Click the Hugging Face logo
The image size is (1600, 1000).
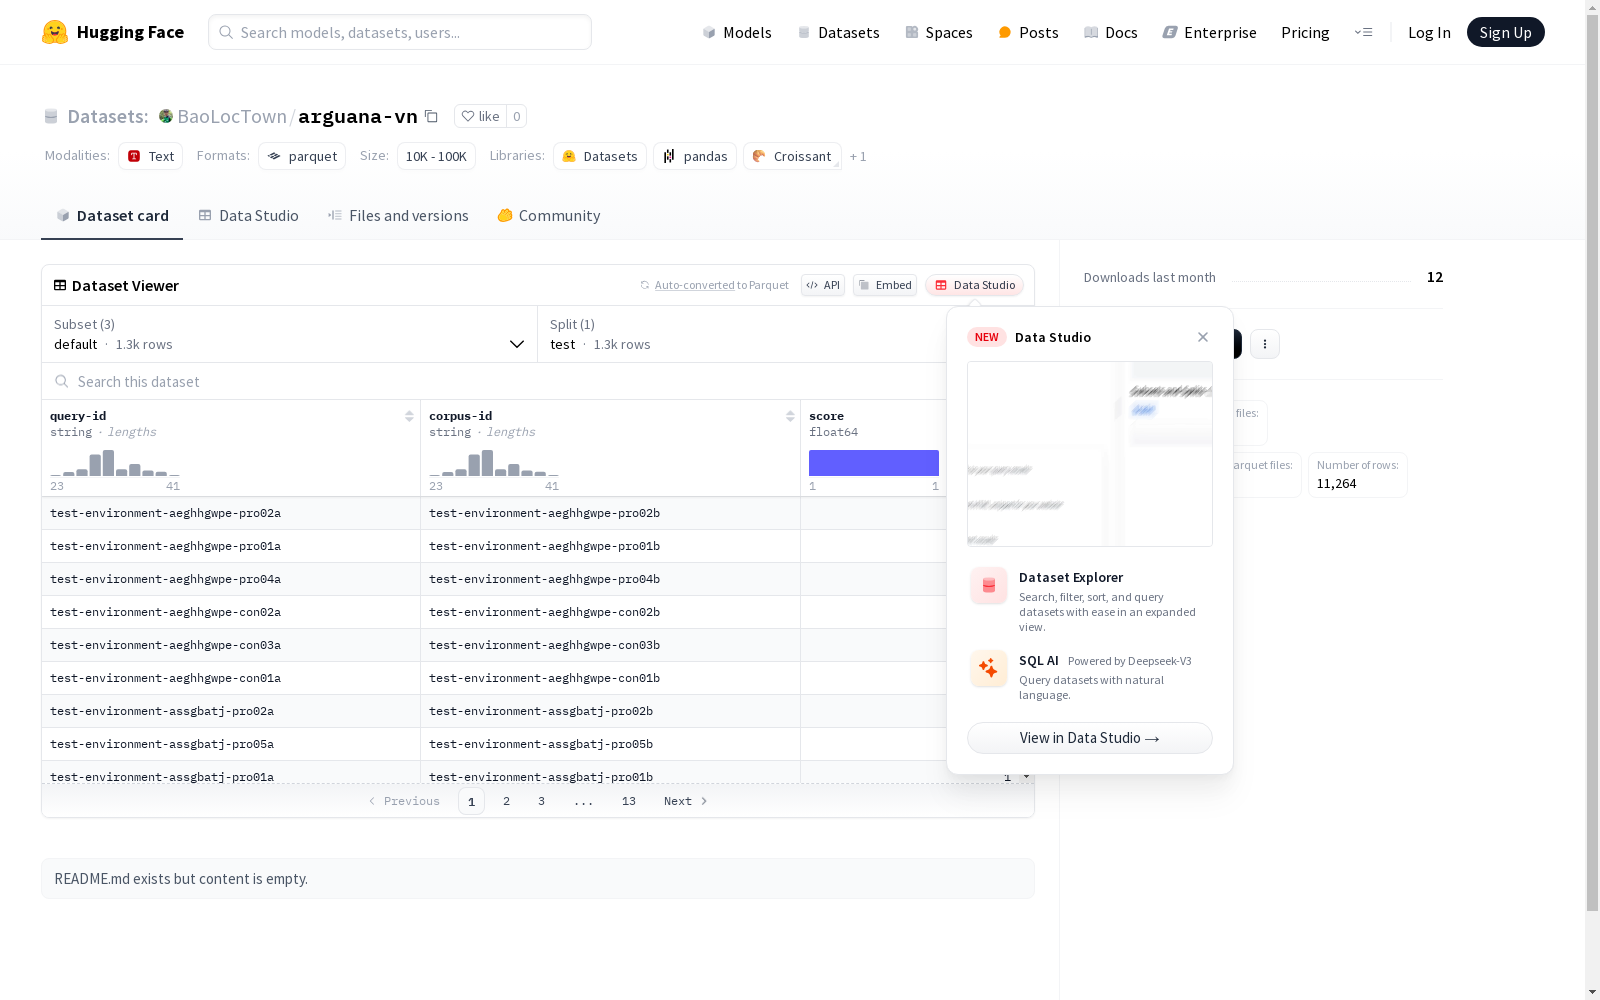[x=113, y=32]
